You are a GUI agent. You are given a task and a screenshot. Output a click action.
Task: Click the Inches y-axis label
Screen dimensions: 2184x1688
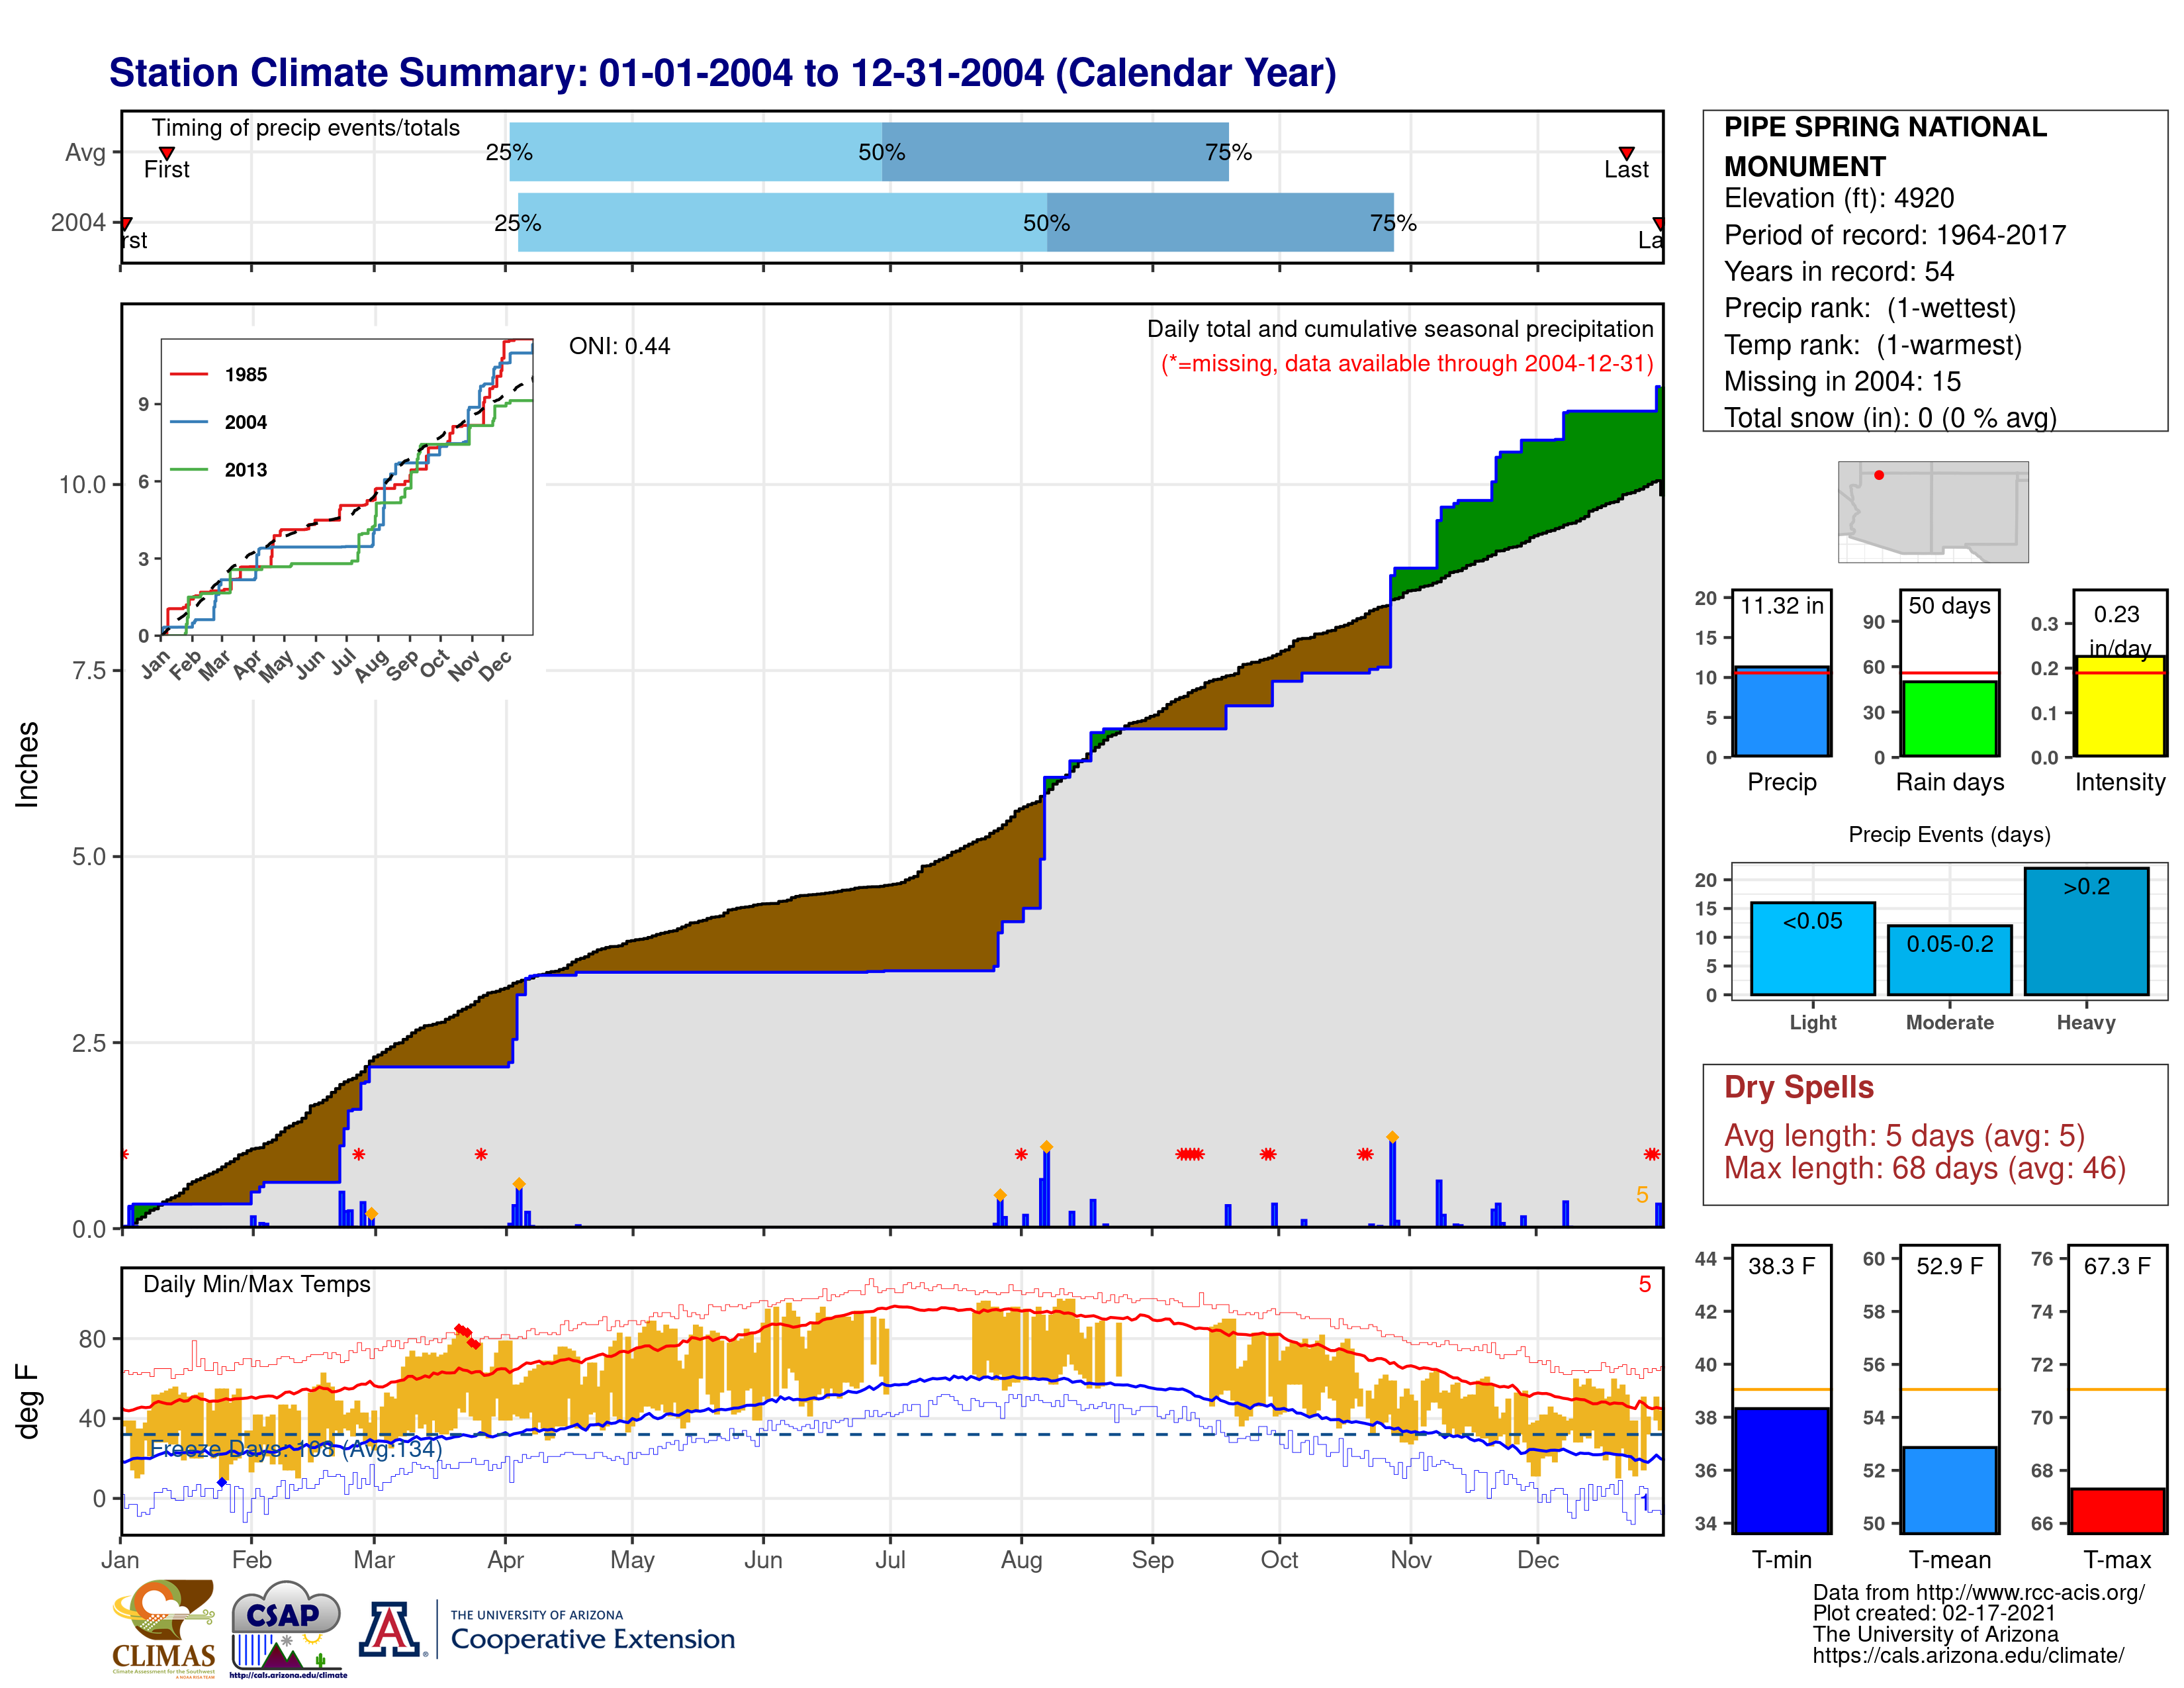(x=27, y=765)
